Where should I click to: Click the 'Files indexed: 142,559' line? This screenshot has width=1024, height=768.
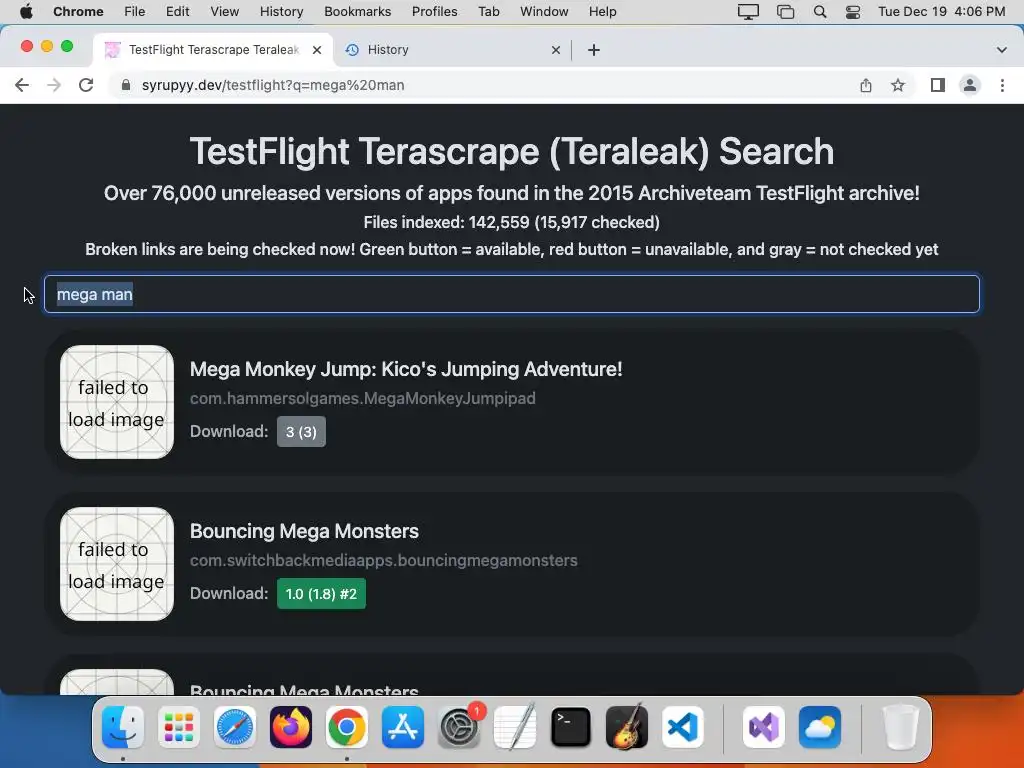[x=511, y=222]
